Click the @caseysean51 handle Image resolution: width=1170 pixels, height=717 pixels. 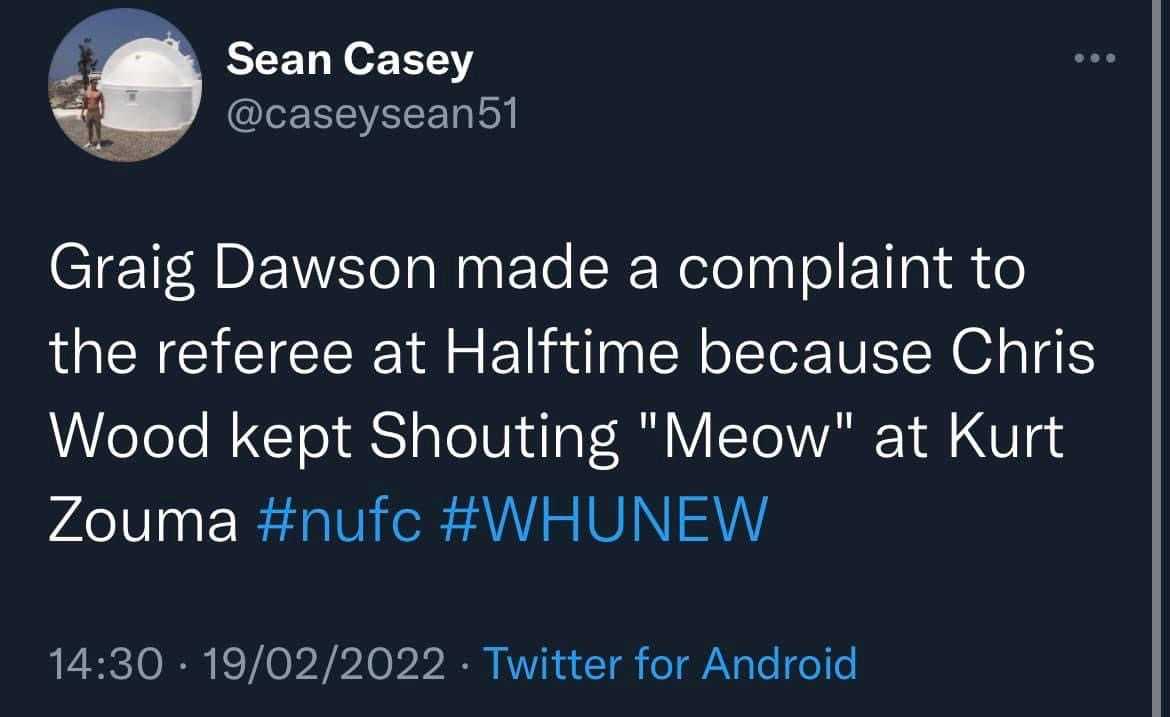372,116
